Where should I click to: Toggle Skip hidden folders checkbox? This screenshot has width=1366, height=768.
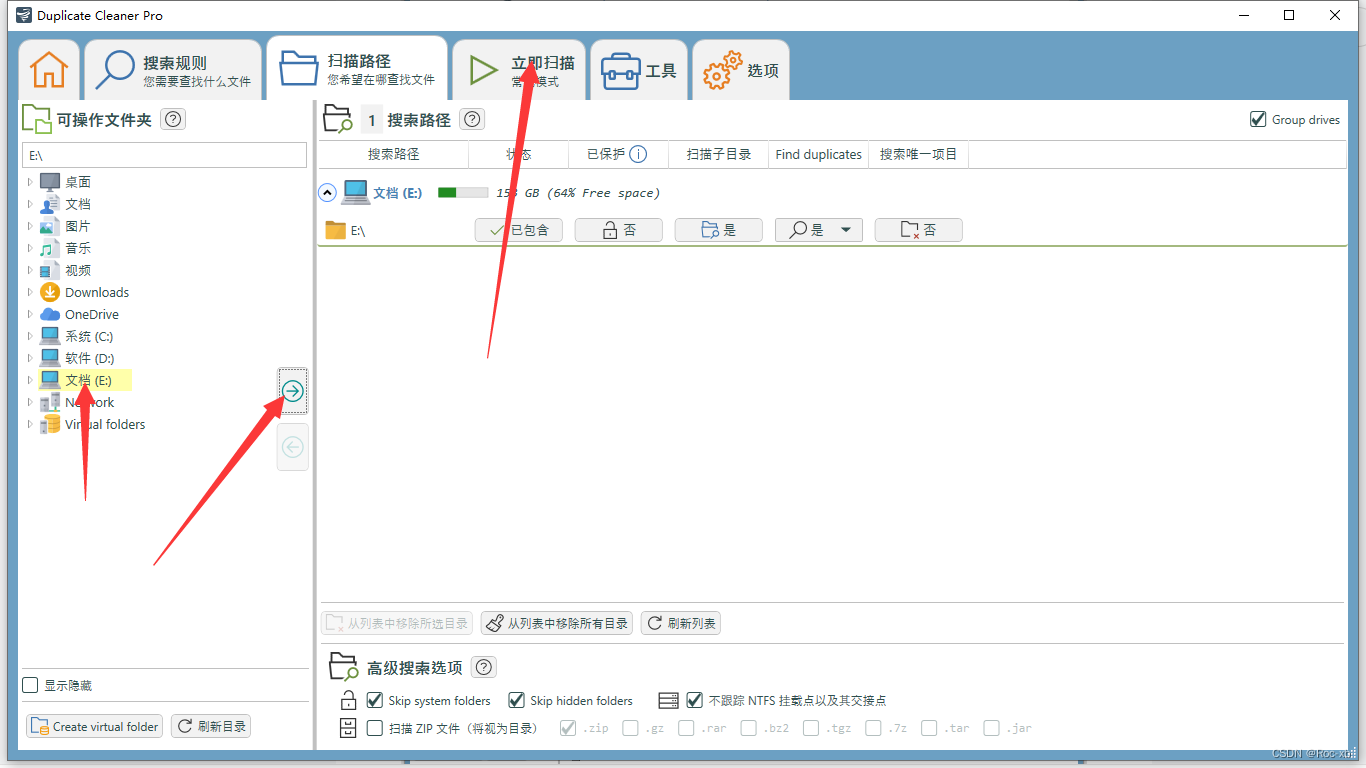[517, 700]
